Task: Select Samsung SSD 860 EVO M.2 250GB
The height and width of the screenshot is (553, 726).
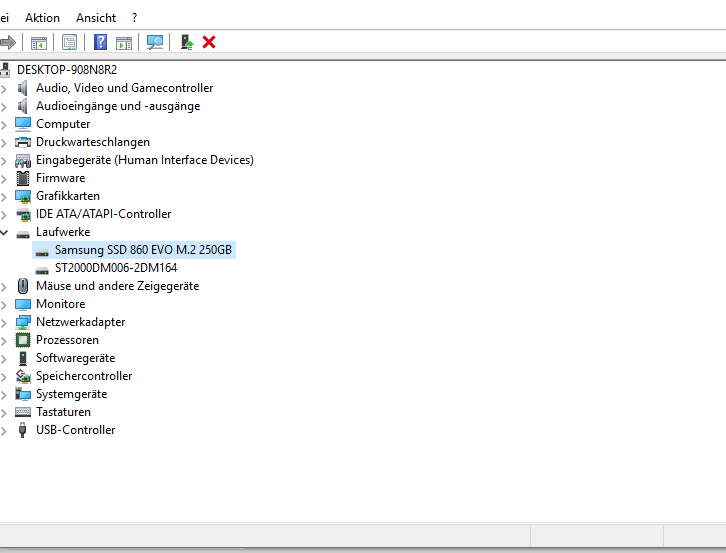Action: [x=143, y=250]
